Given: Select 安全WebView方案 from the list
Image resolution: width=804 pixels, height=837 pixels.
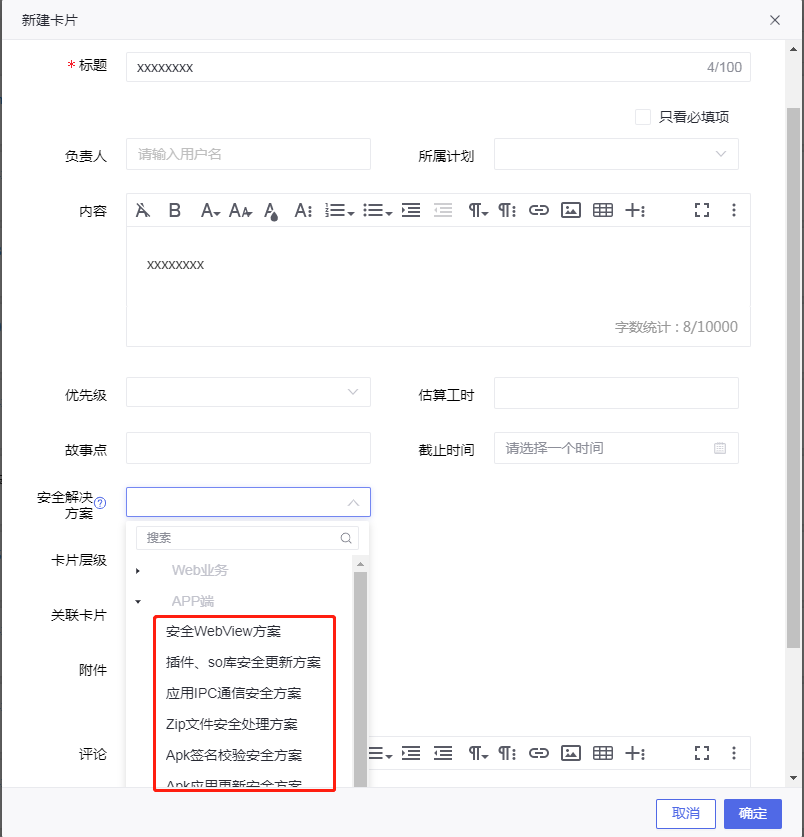Looking at the screenshot, I should [223, 631].
